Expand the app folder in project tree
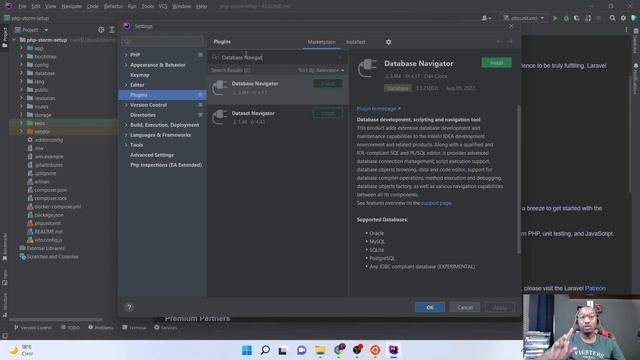This screenshot has width=640, height=360. coord(21,48)
